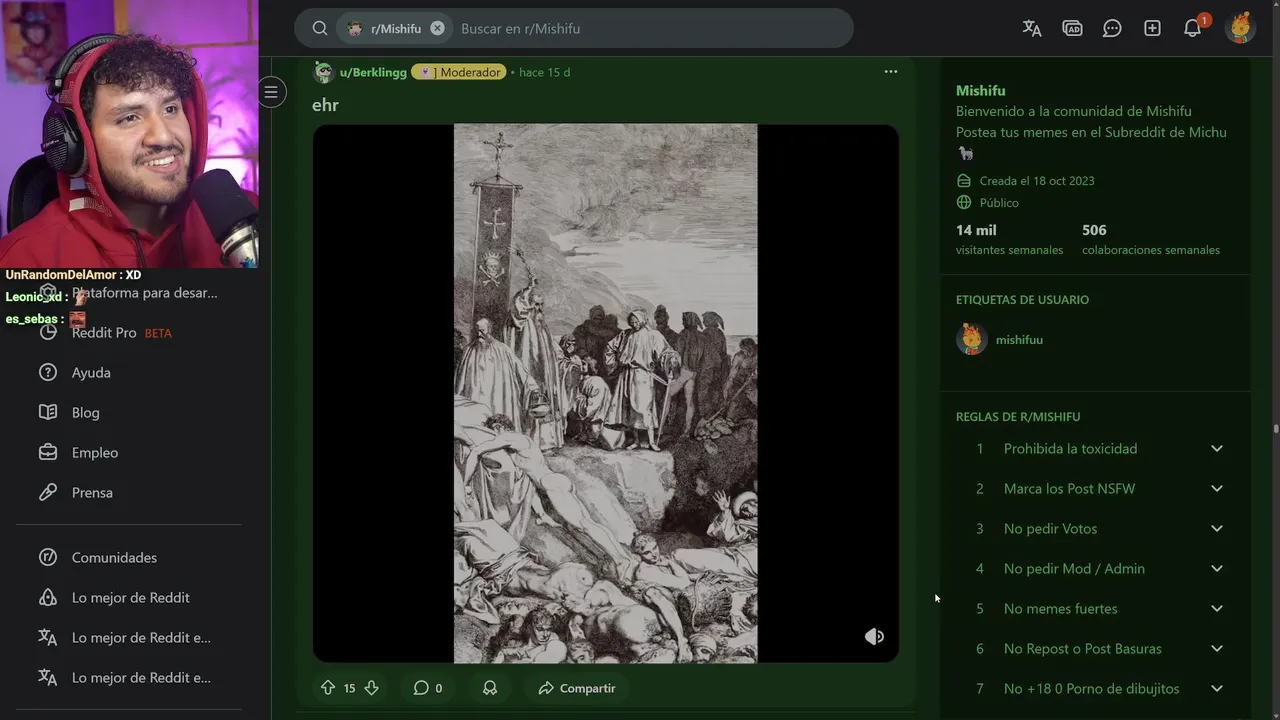Open comments on the post
1280x720 pixels.
[428, 688]
